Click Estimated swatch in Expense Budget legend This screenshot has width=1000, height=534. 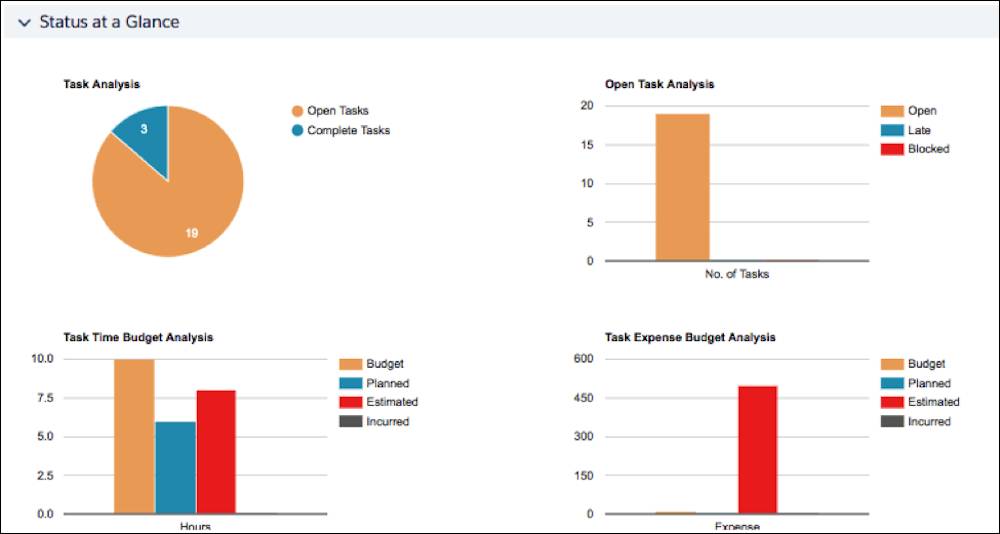coord(892,402)
